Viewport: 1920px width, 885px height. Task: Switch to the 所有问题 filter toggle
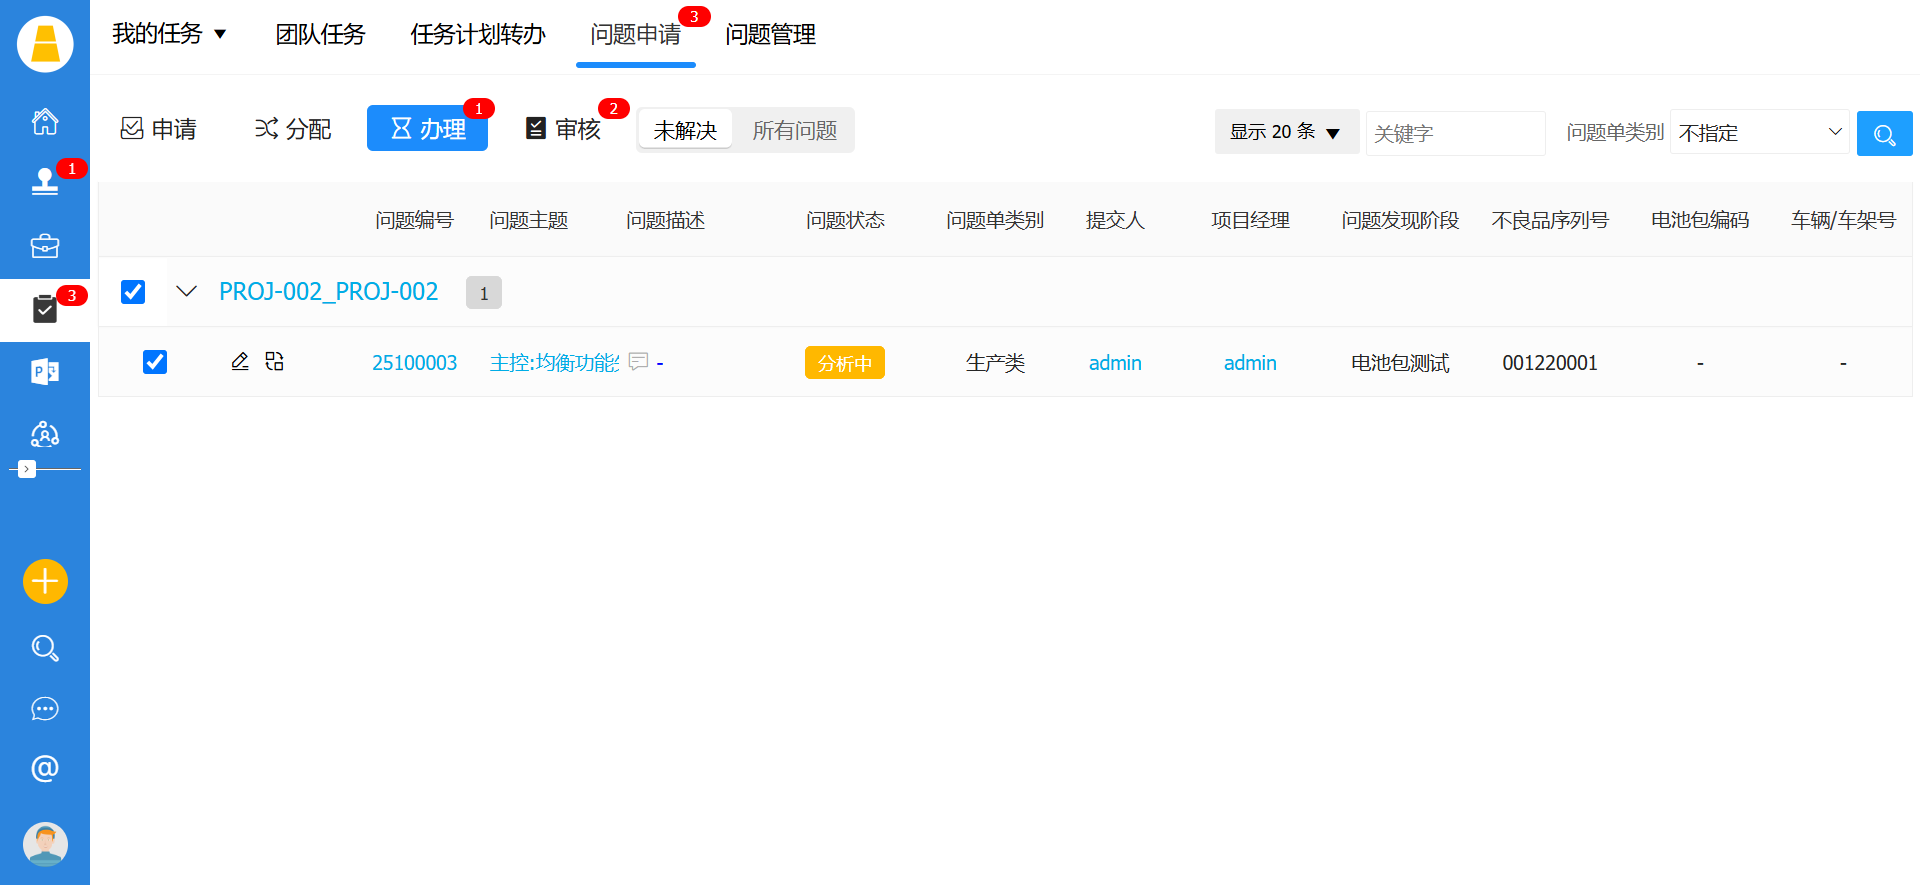tap(794, 131)
